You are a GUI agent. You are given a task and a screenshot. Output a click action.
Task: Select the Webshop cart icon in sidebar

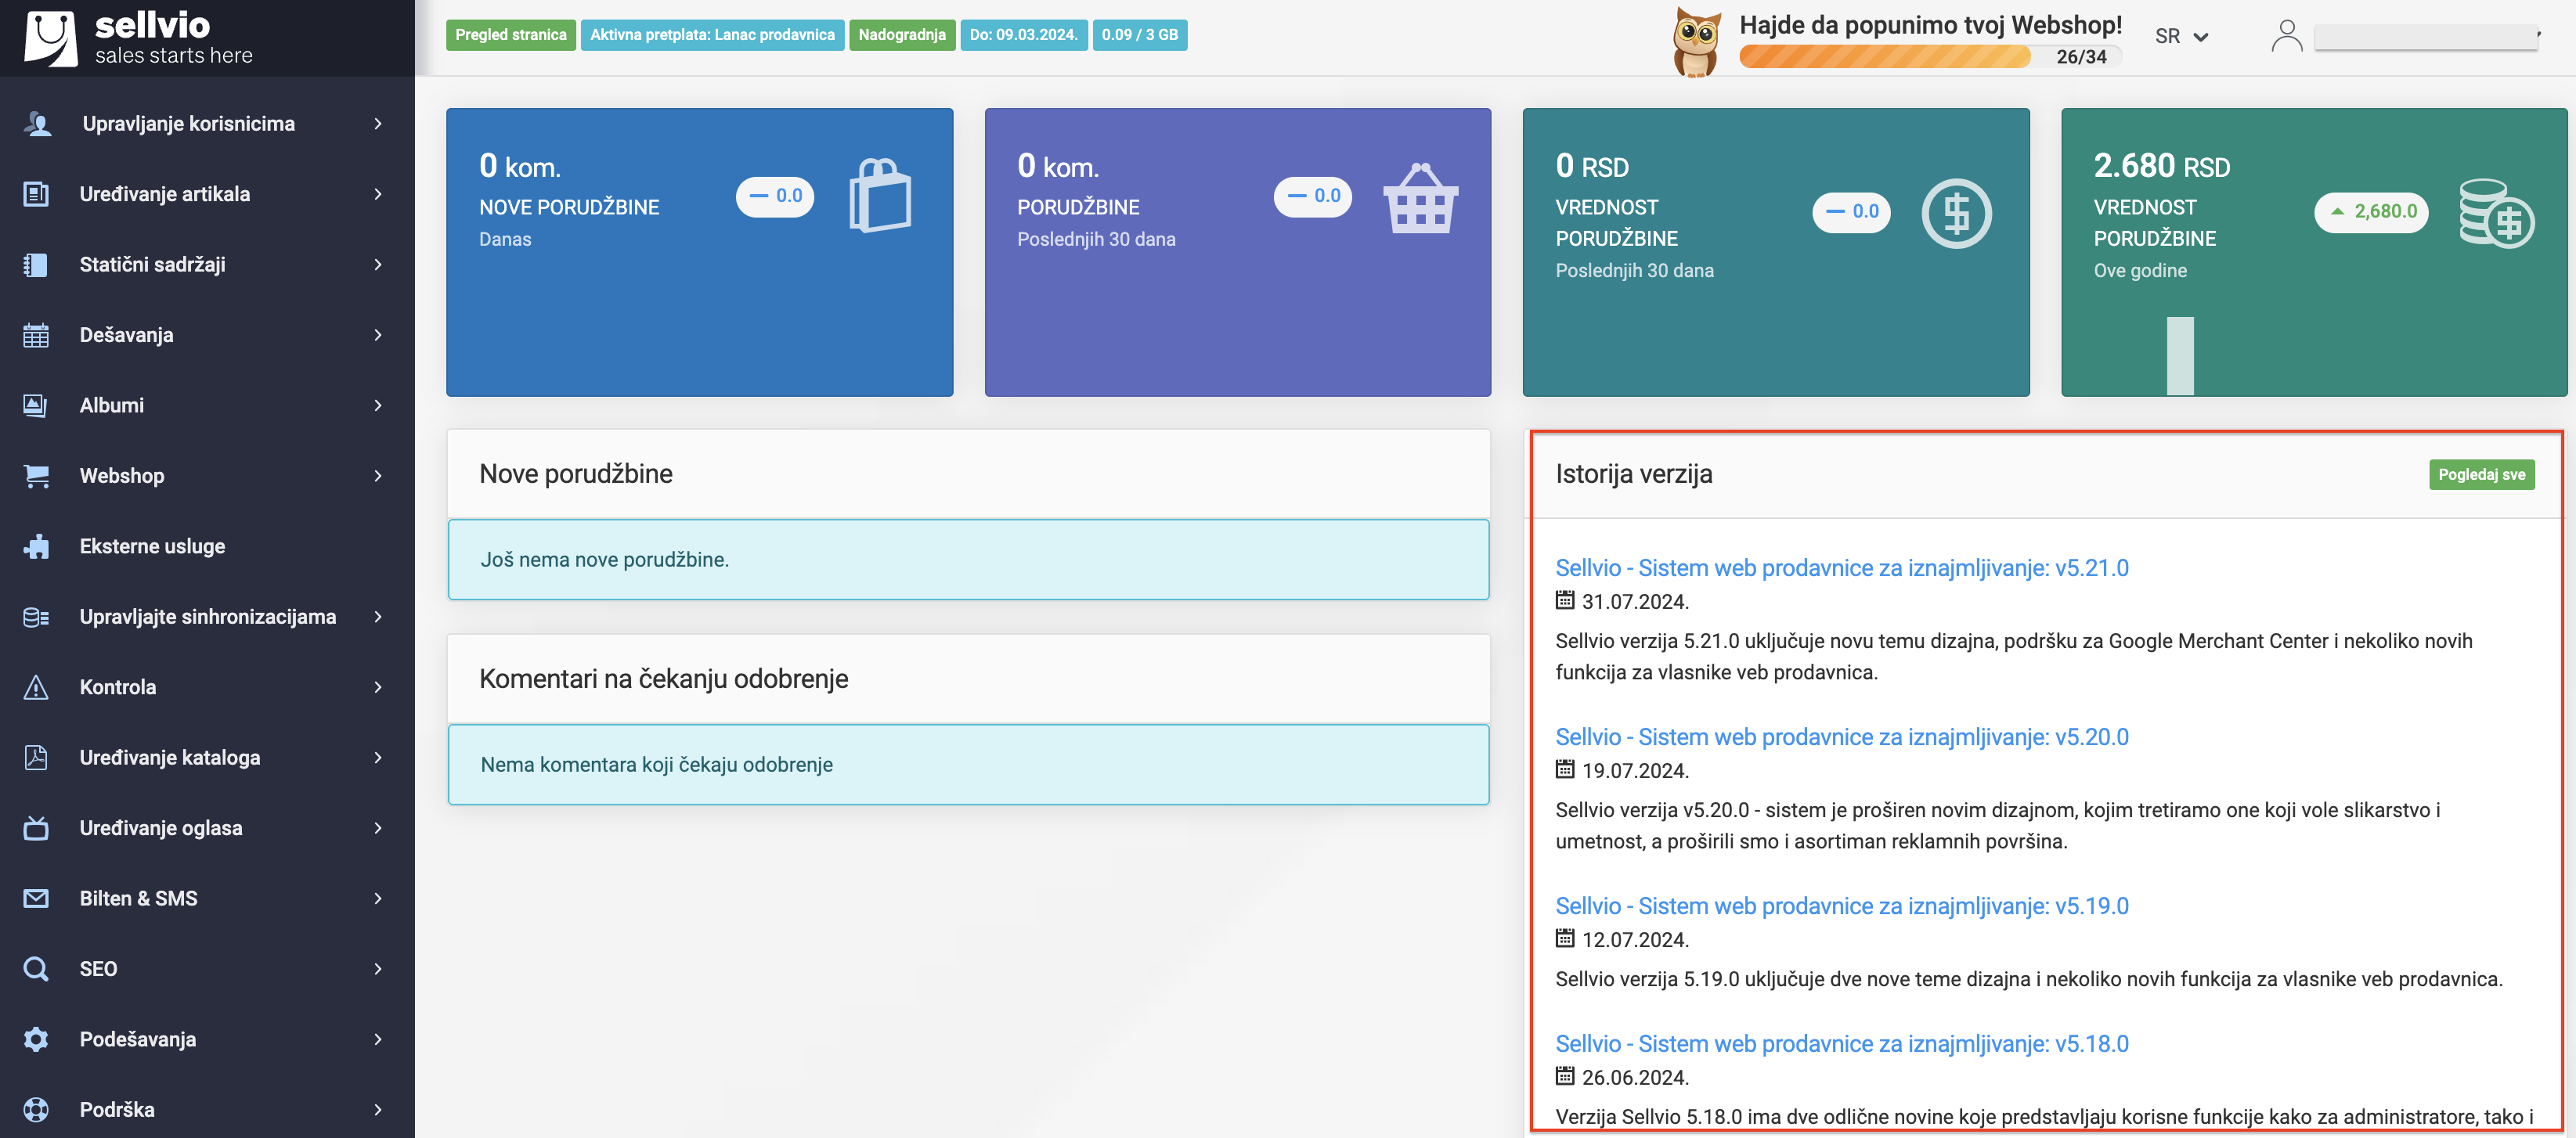(x=36, y=476)
